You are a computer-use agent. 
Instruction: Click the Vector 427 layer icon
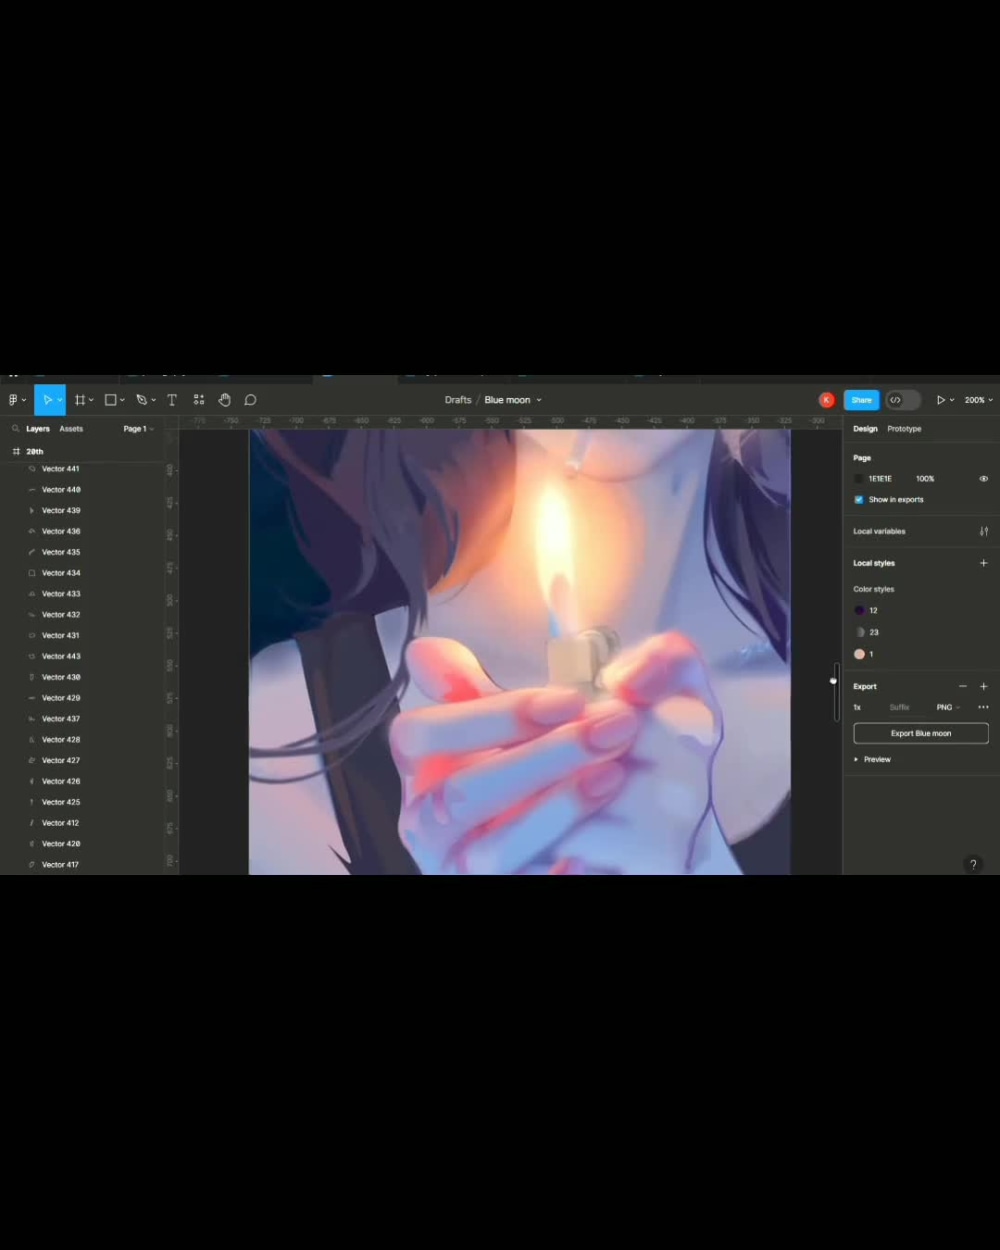click(32, 761)
